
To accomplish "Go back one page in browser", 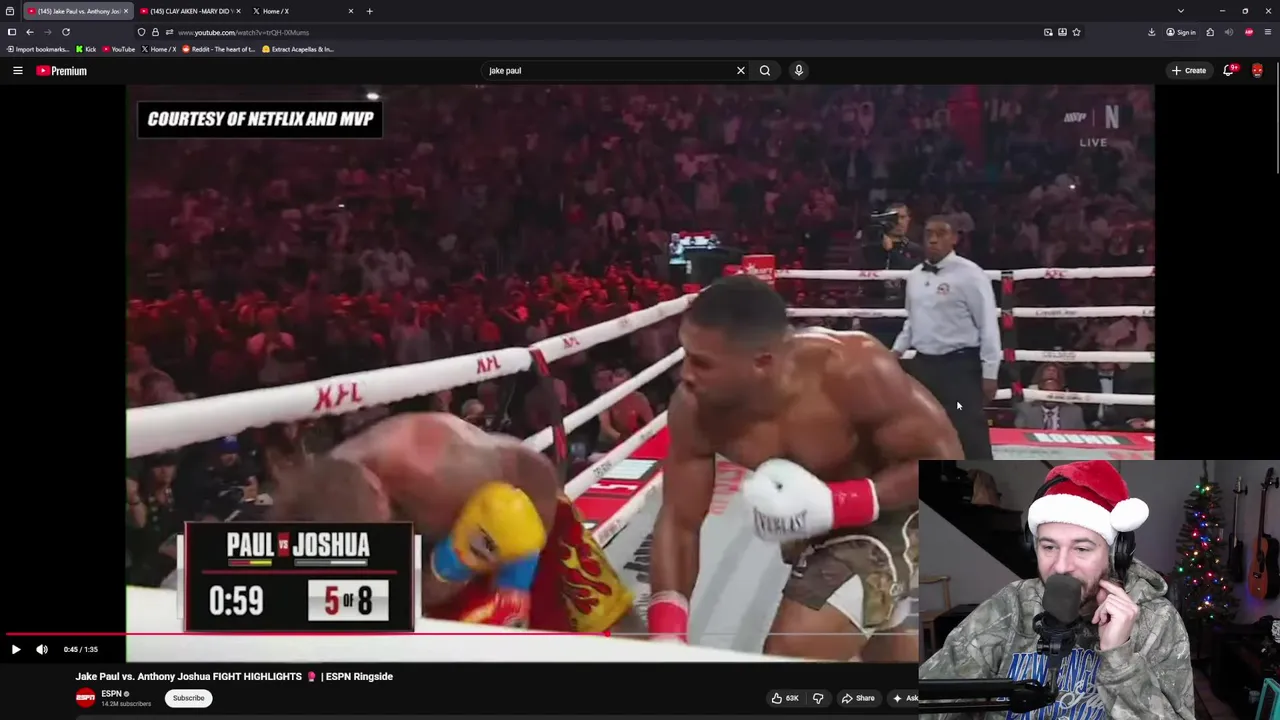I will pyautogui.click(x=30, y=32).
